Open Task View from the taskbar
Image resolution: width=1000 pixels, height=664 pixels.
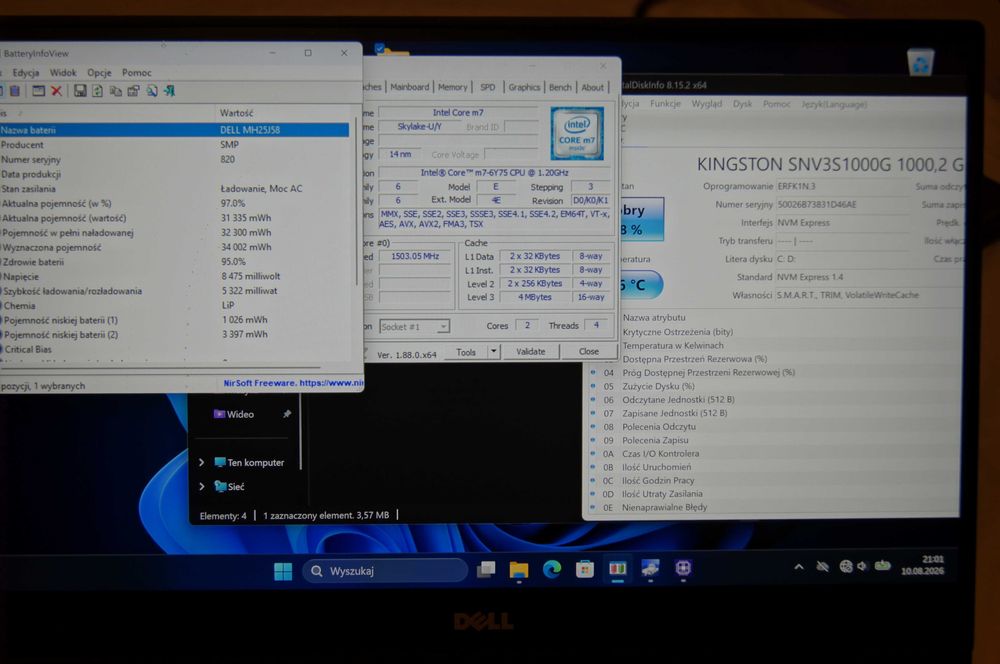(486, 569)
